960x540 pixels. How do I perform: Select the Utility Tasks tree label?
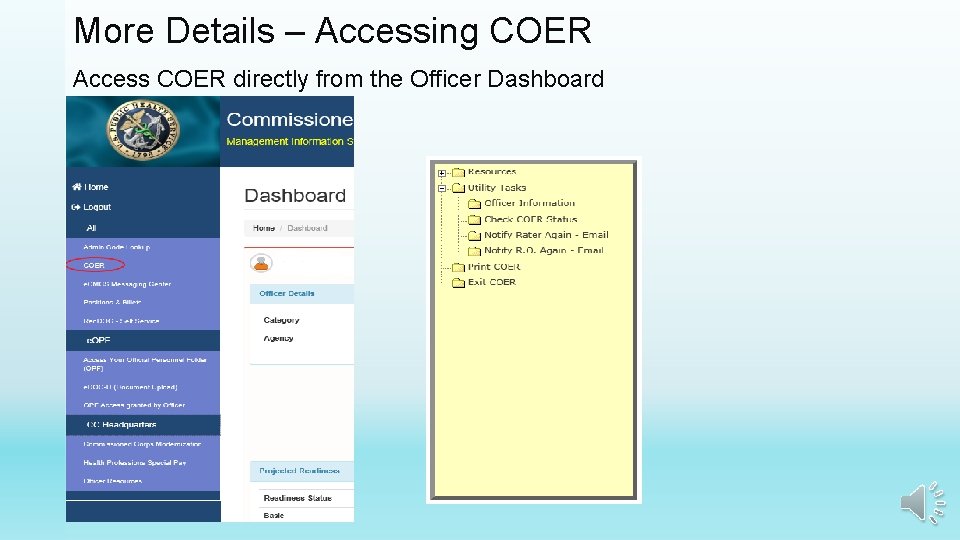(x=497, y=187)
